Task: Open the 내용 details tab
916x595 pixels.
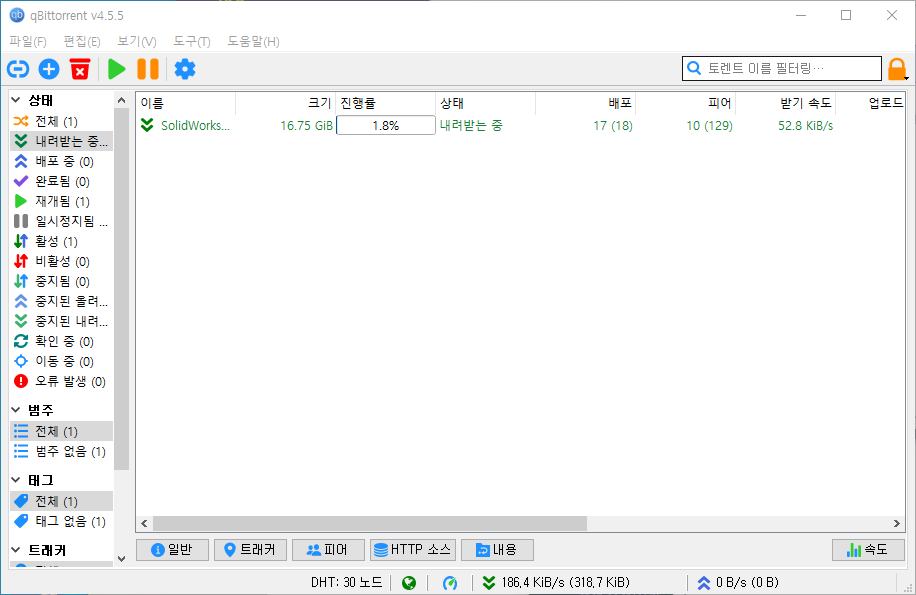Action: tap(497, 549)
